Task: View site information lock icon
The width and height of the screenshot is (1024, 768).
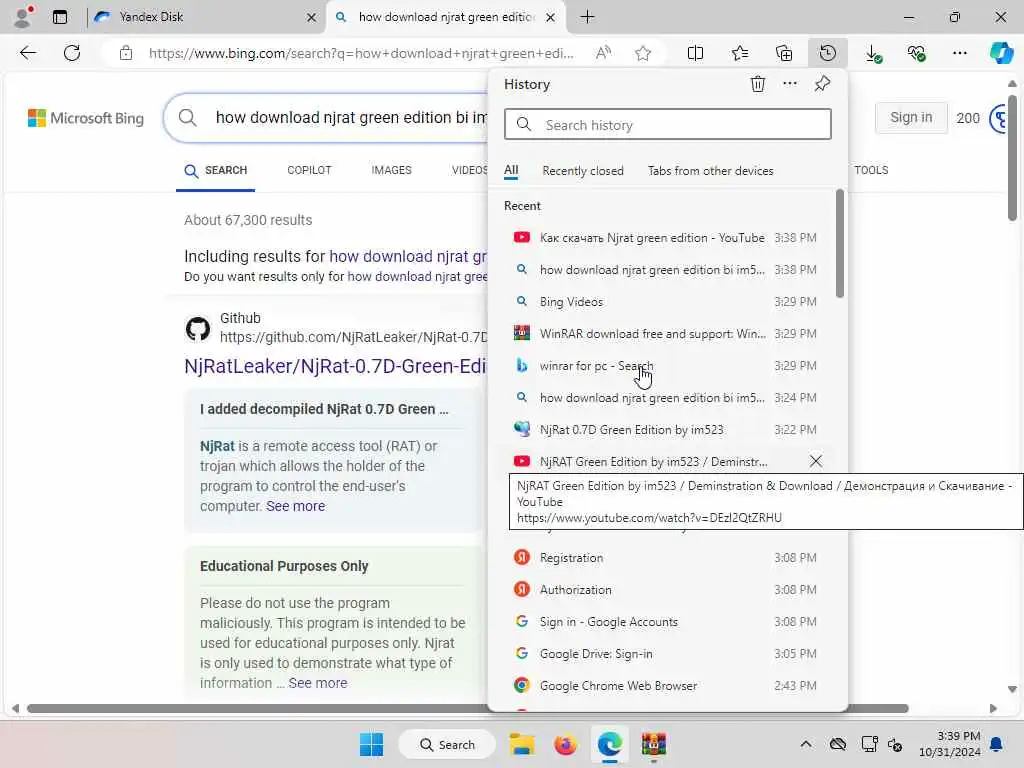Action: [x=126, y=53]
